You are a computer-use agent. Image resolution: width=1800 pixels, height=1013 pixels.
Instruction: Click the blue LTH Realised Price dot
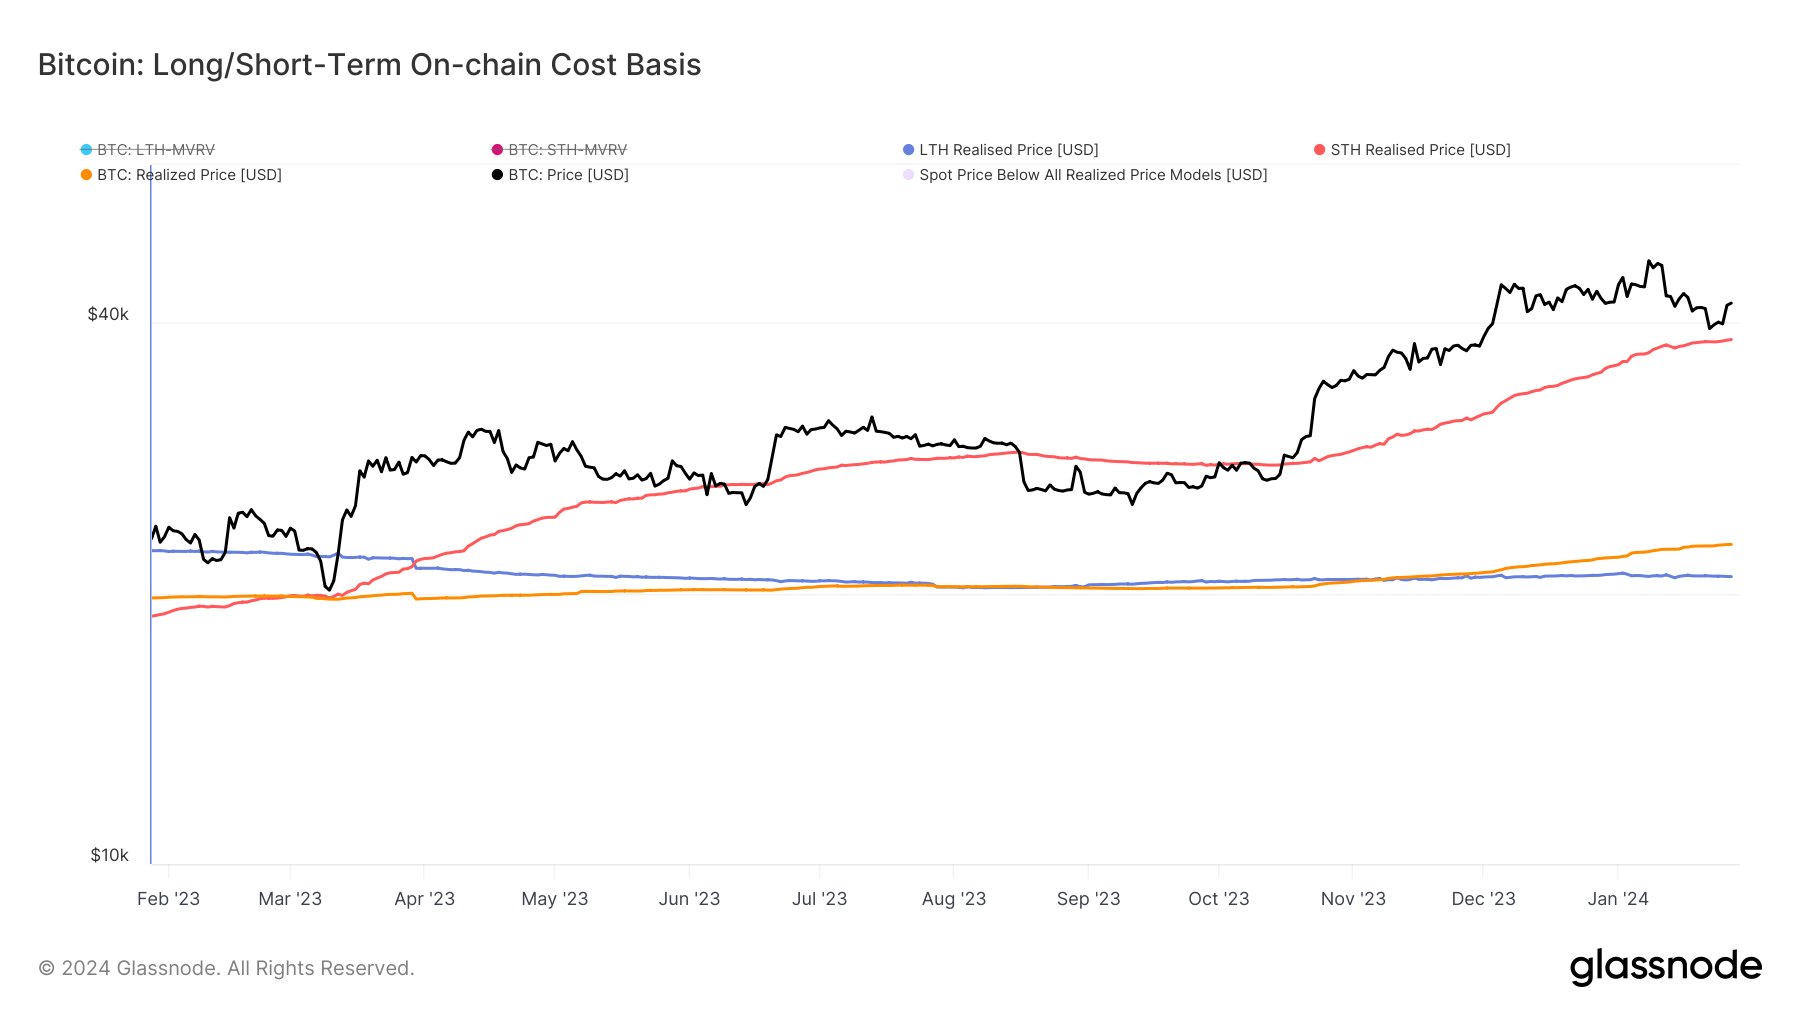908,150
